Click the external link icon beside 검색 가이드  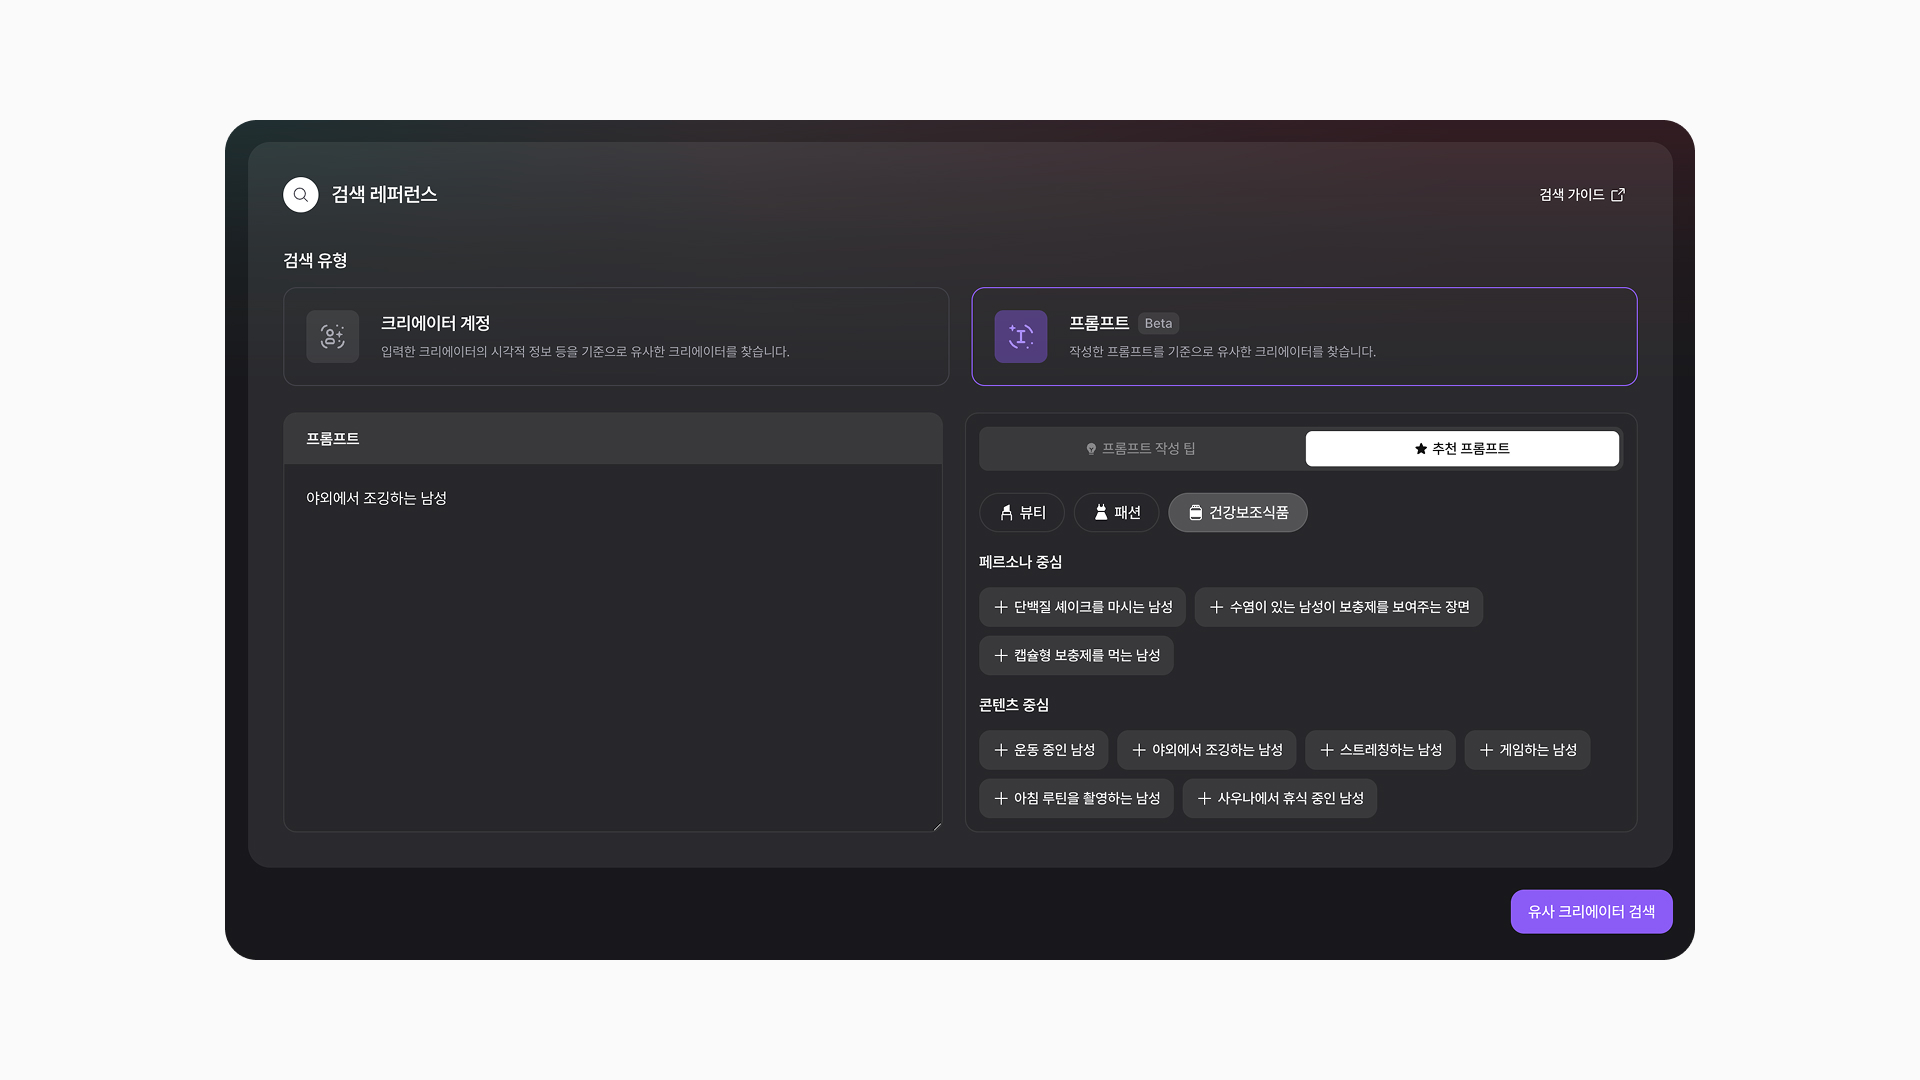tap(1618, 195)
